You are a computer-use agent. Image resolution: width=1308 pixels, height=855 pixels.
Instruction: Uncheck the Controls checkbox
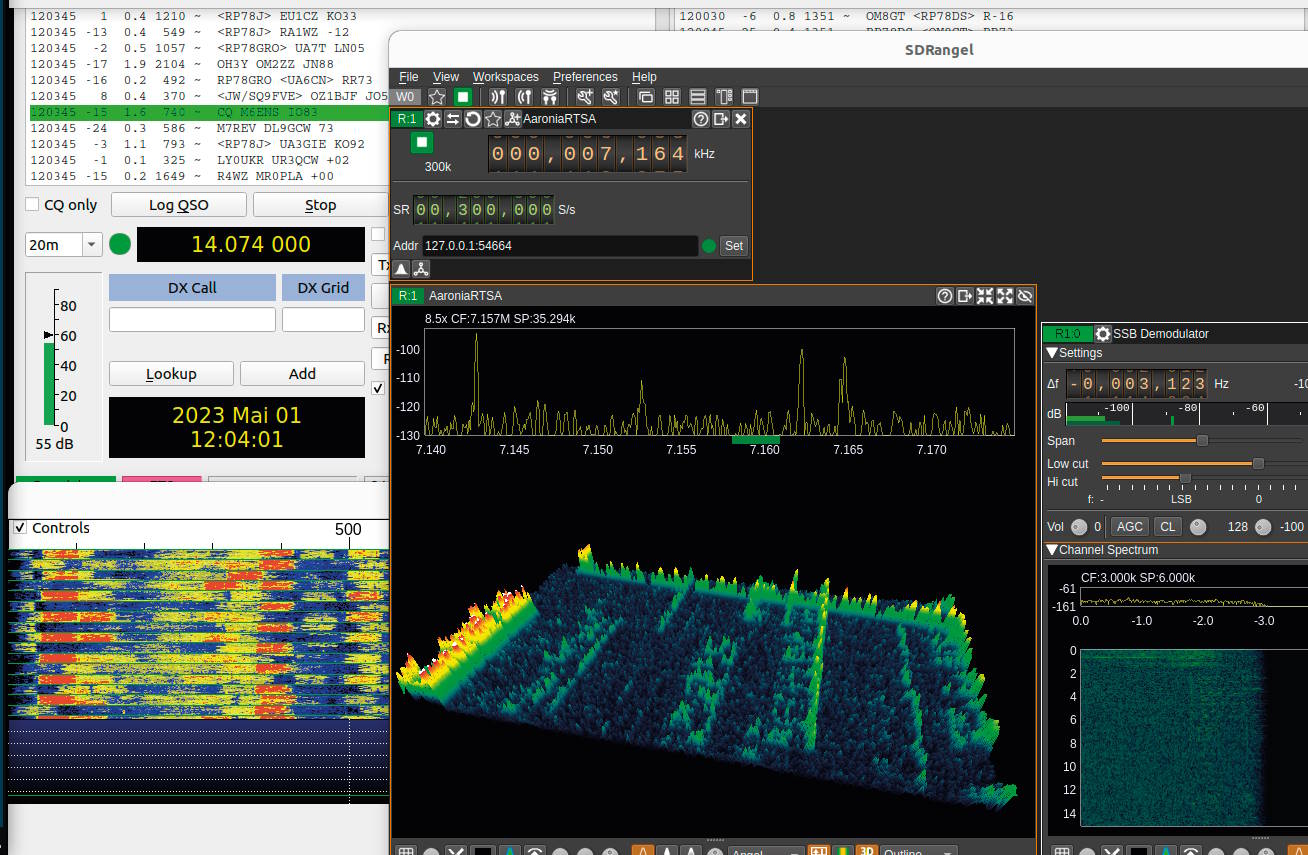point(20,528)
